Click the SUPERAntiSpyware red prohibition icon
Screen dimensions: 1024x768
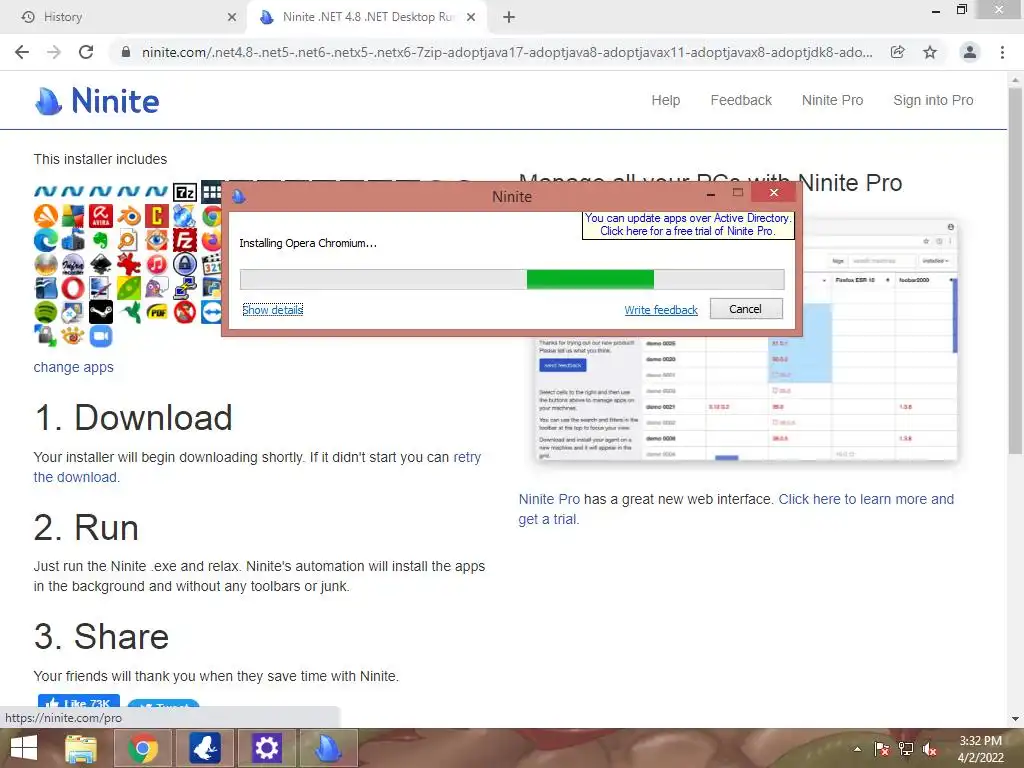click(185, 312)
